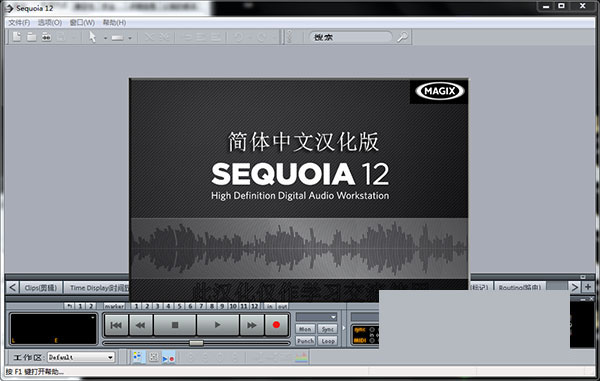The height and width of the screenshot is (381, 600).
Task: Click the colorful spectrum icon in bottom toolbar
Action: (301, 357)
